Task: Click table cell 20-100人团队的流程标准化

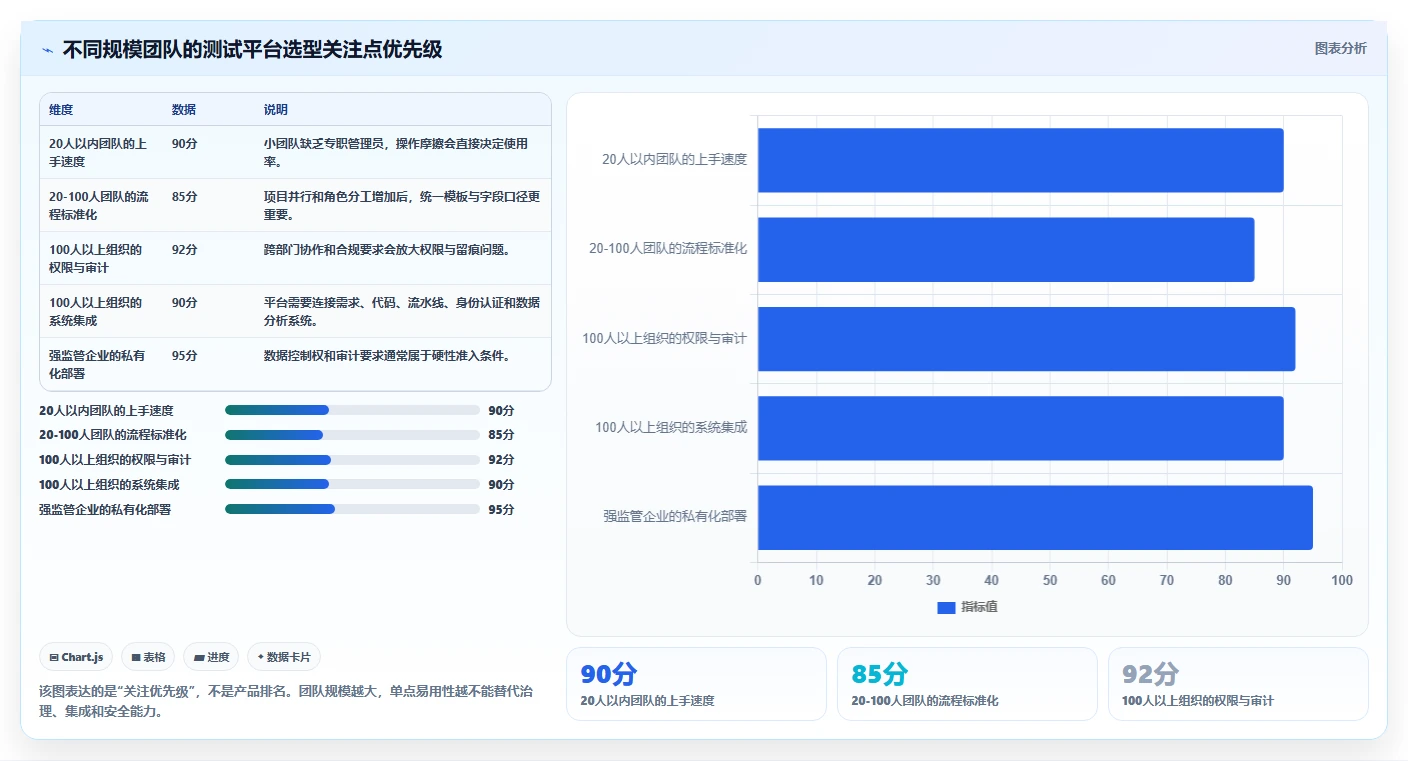Action: pyautogui.click(x=98, y=205)
